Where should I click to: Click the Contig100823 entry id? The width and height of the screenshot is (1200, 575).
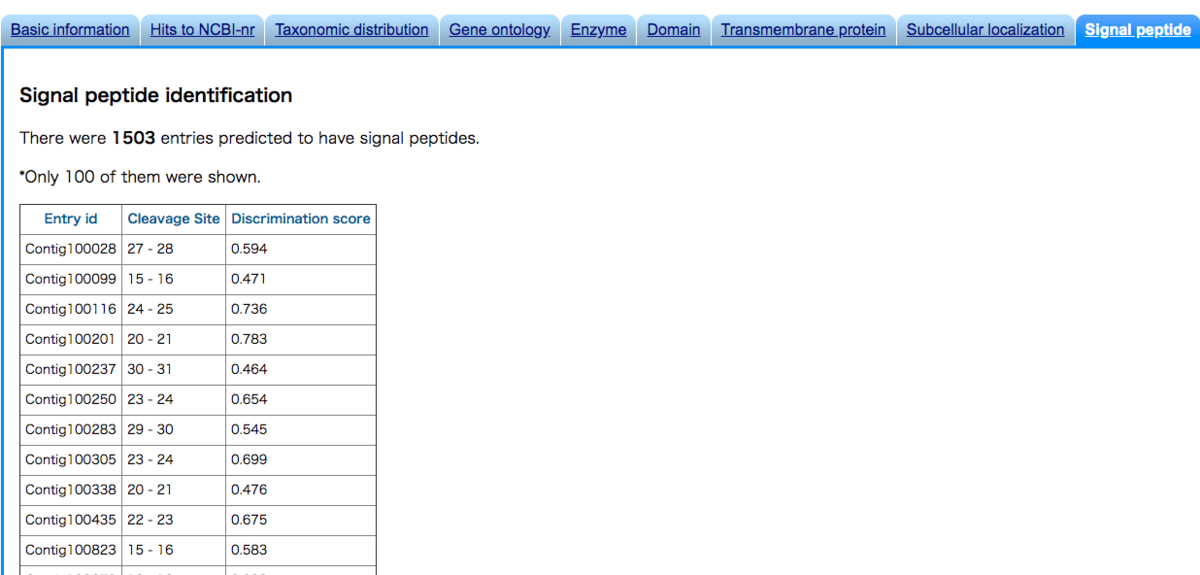pyautogui.click(x=71, y=550)
